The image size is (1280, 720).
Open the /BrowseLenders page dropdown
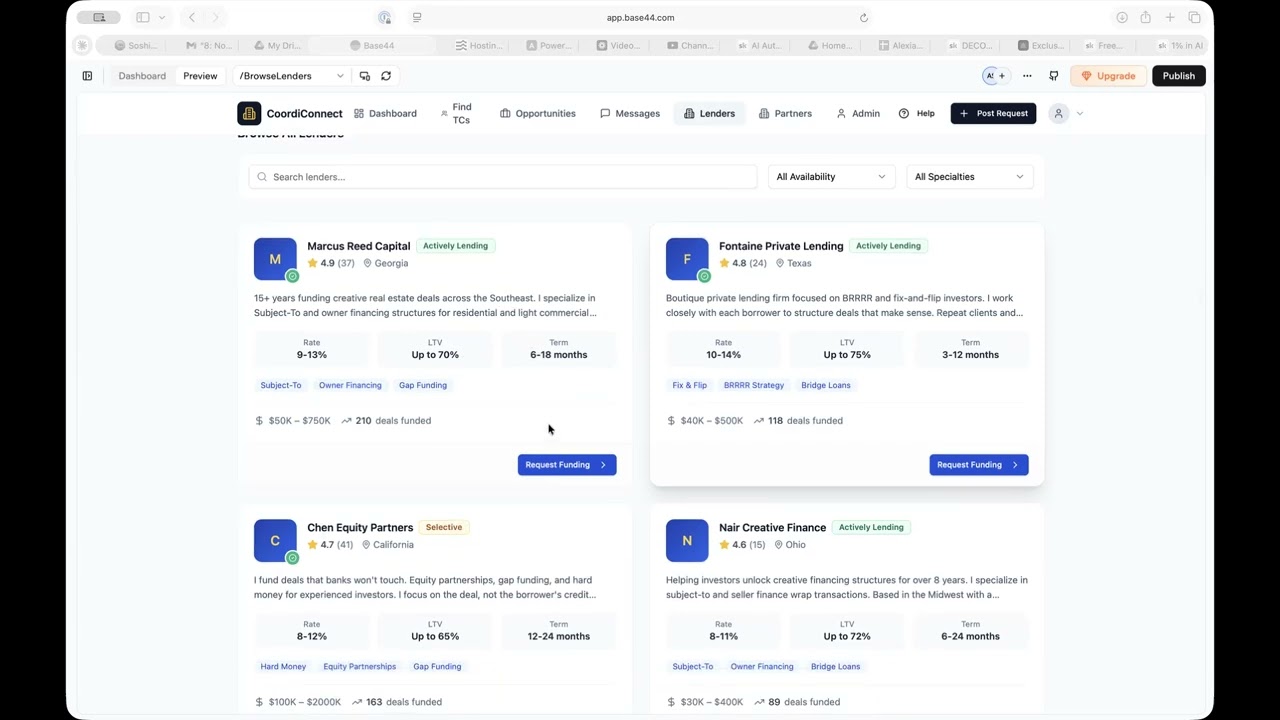(291, 76)
